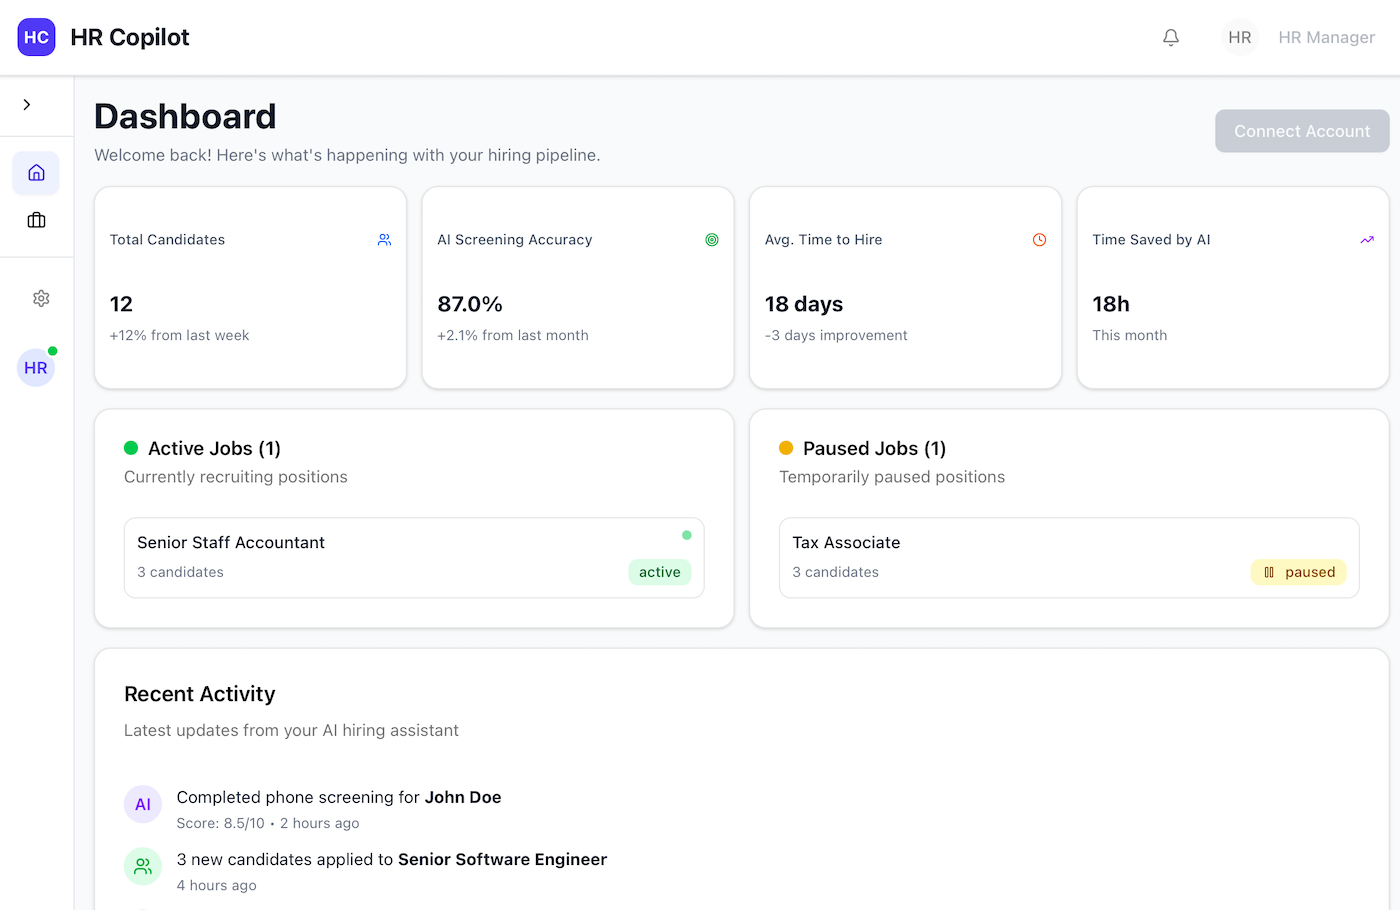Open the HR Manager user menu
Image resolution: width=1400 pixels, height=910 pixels.
[1326, 37]
